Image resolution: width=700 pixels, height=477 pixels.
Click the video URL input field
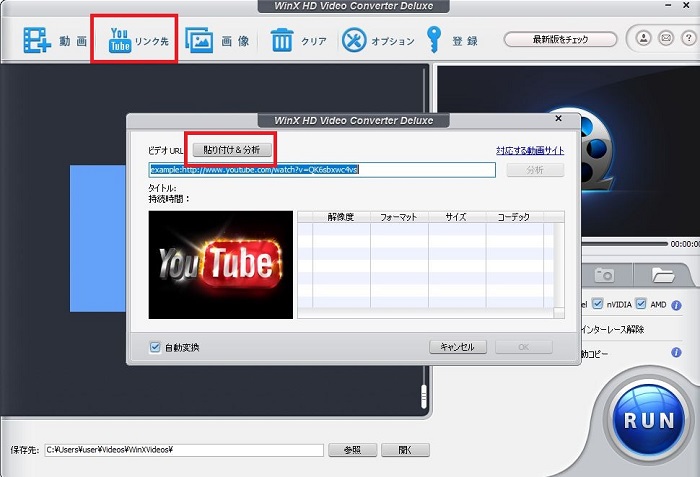[x=322, y=170]
